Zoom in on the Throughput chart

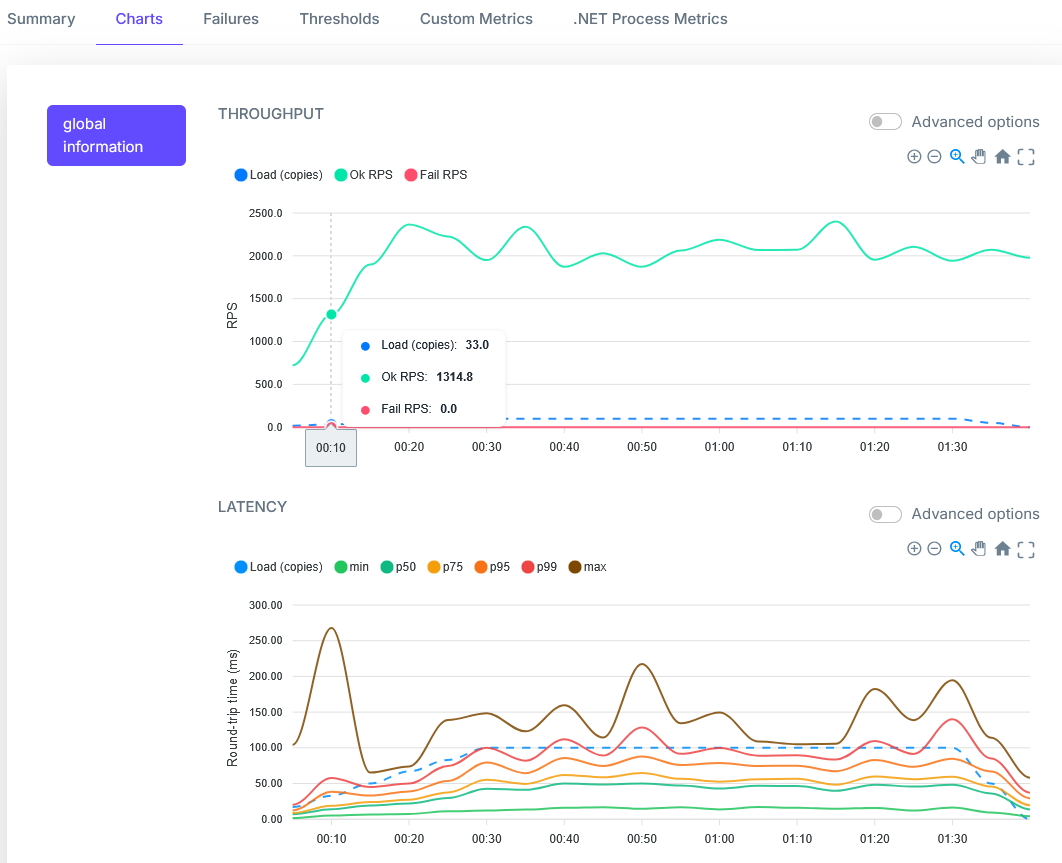[x=914, y=157]
